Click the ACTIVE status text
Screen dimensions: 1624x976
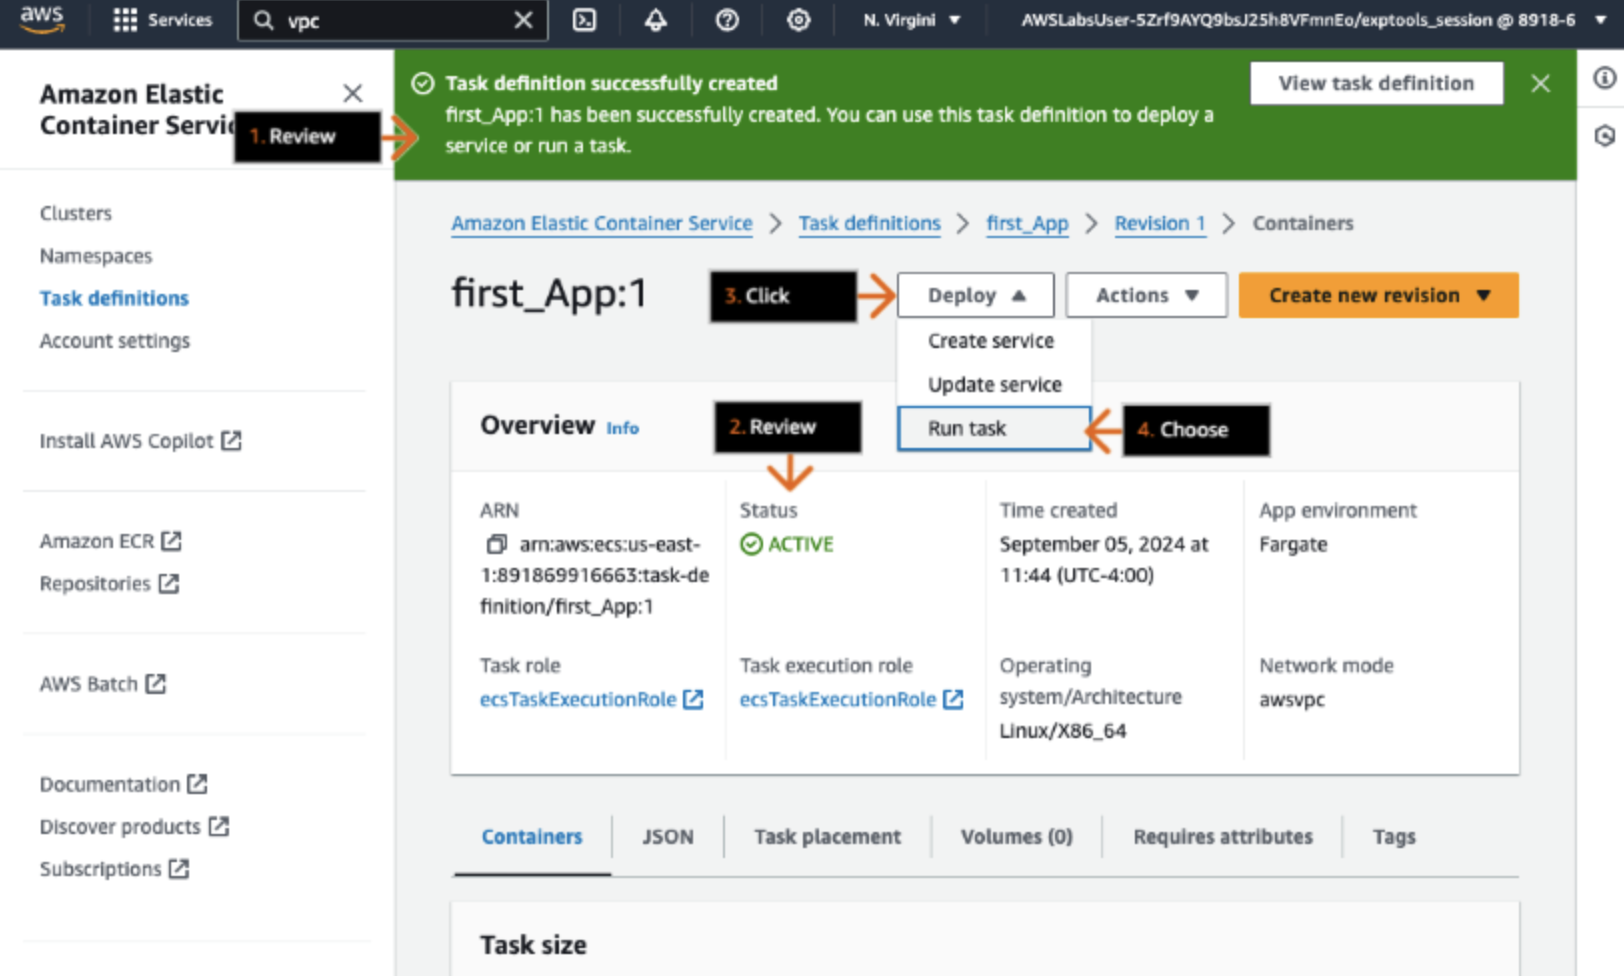coord(800,545)
